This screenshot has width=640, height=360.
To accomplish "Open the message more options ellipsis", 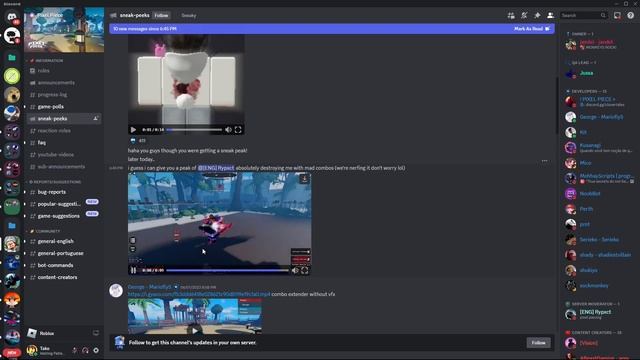I will tap(544, 161).
